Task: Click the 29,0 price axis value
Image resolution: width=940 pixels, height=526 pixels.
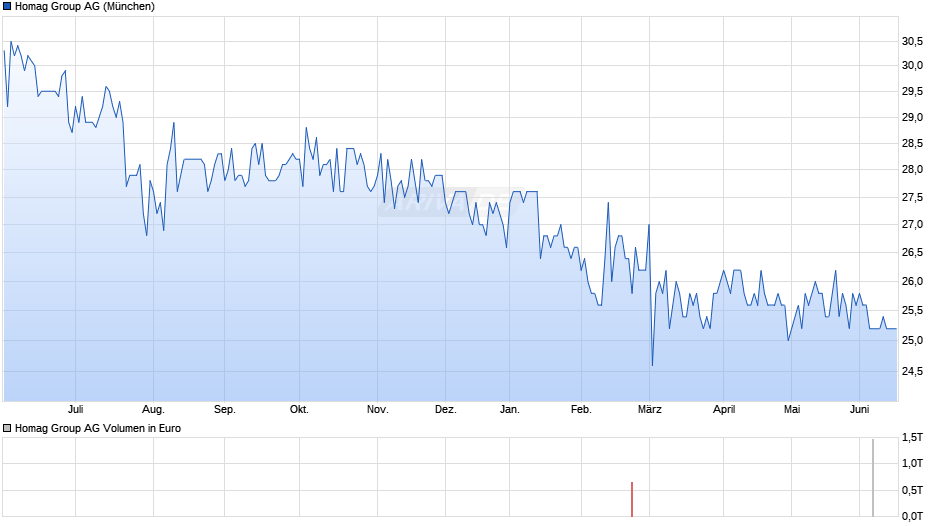Action: [912, 118]
